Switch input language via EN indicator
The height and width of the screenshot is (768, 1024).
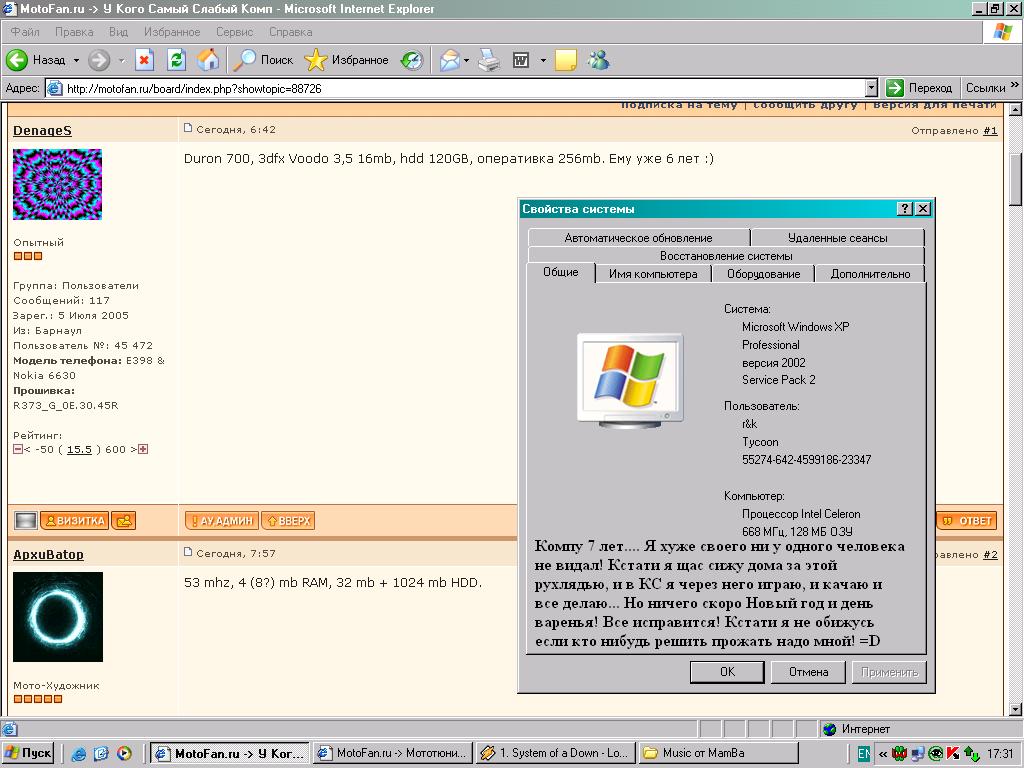click(x=863, y=754)
